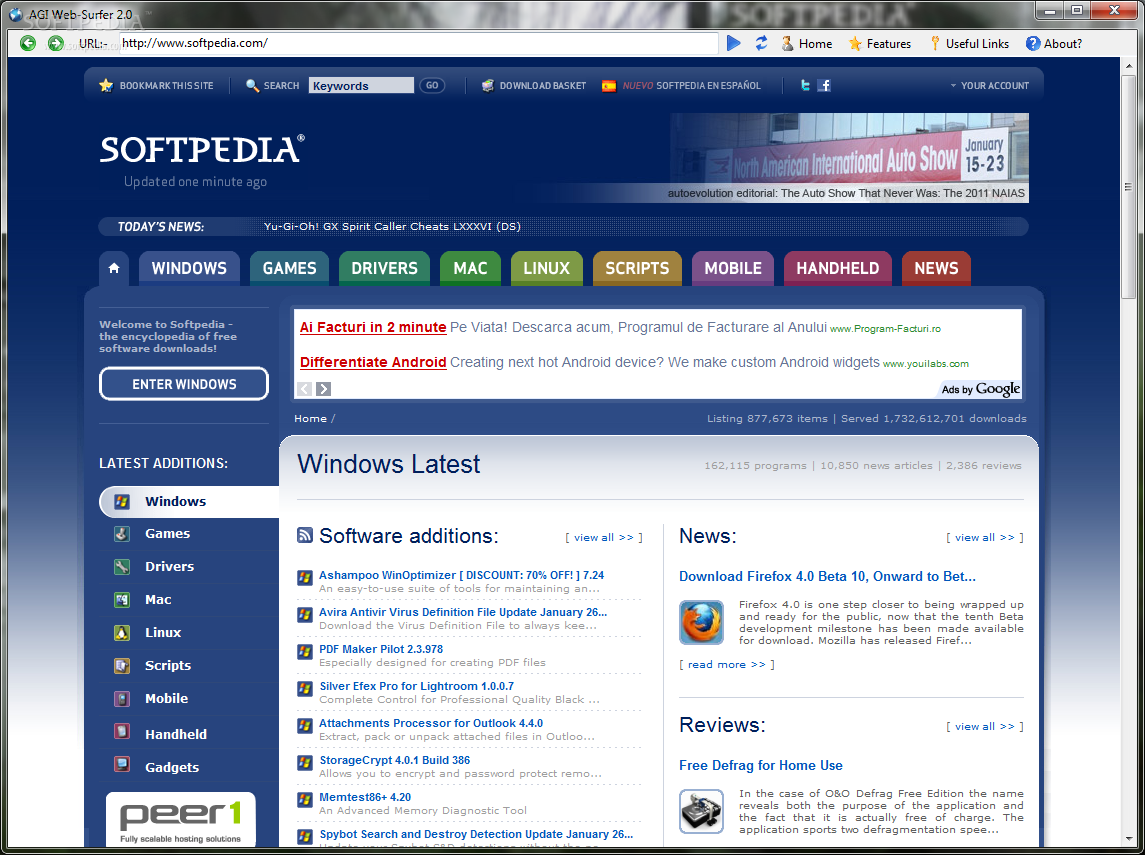This screenshot has width=1145, height=855.
Task: Switch to the NEWS tab
Action: (936, 268)
